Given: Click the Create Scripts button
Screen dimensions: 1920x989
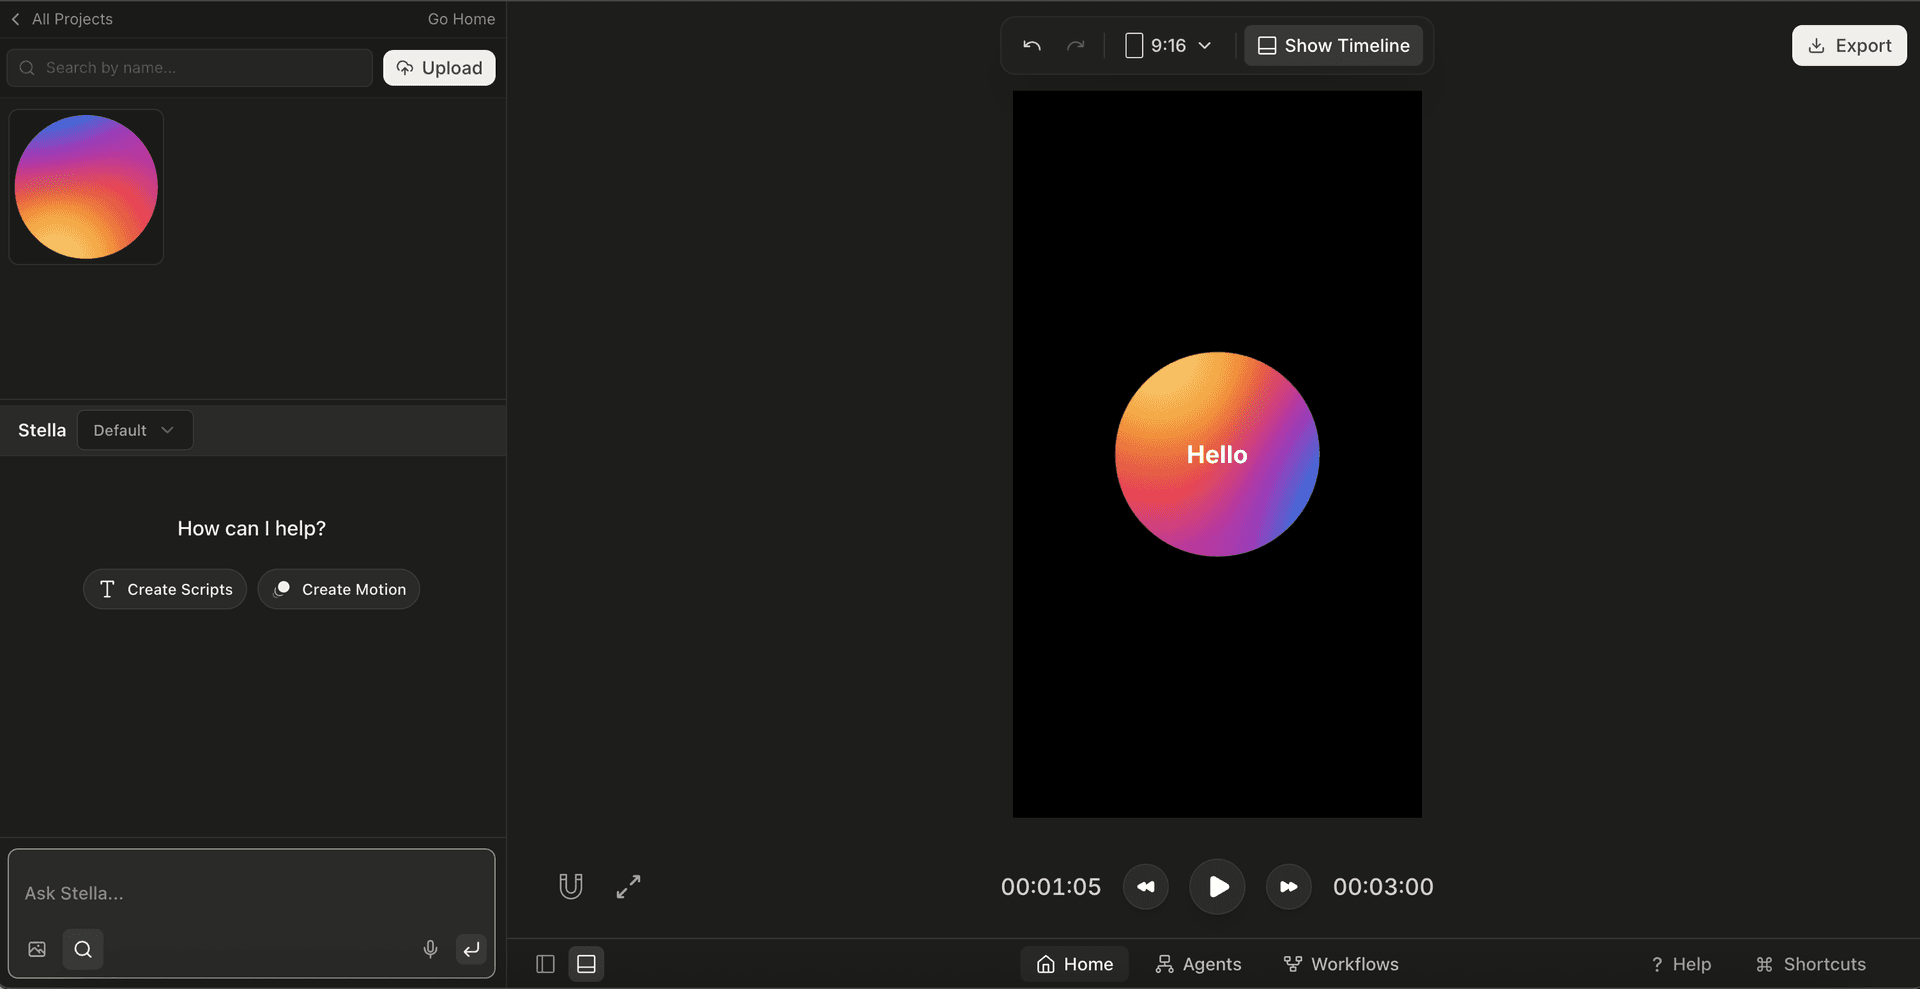Looking at the screenshot, I should click(164, 589).
